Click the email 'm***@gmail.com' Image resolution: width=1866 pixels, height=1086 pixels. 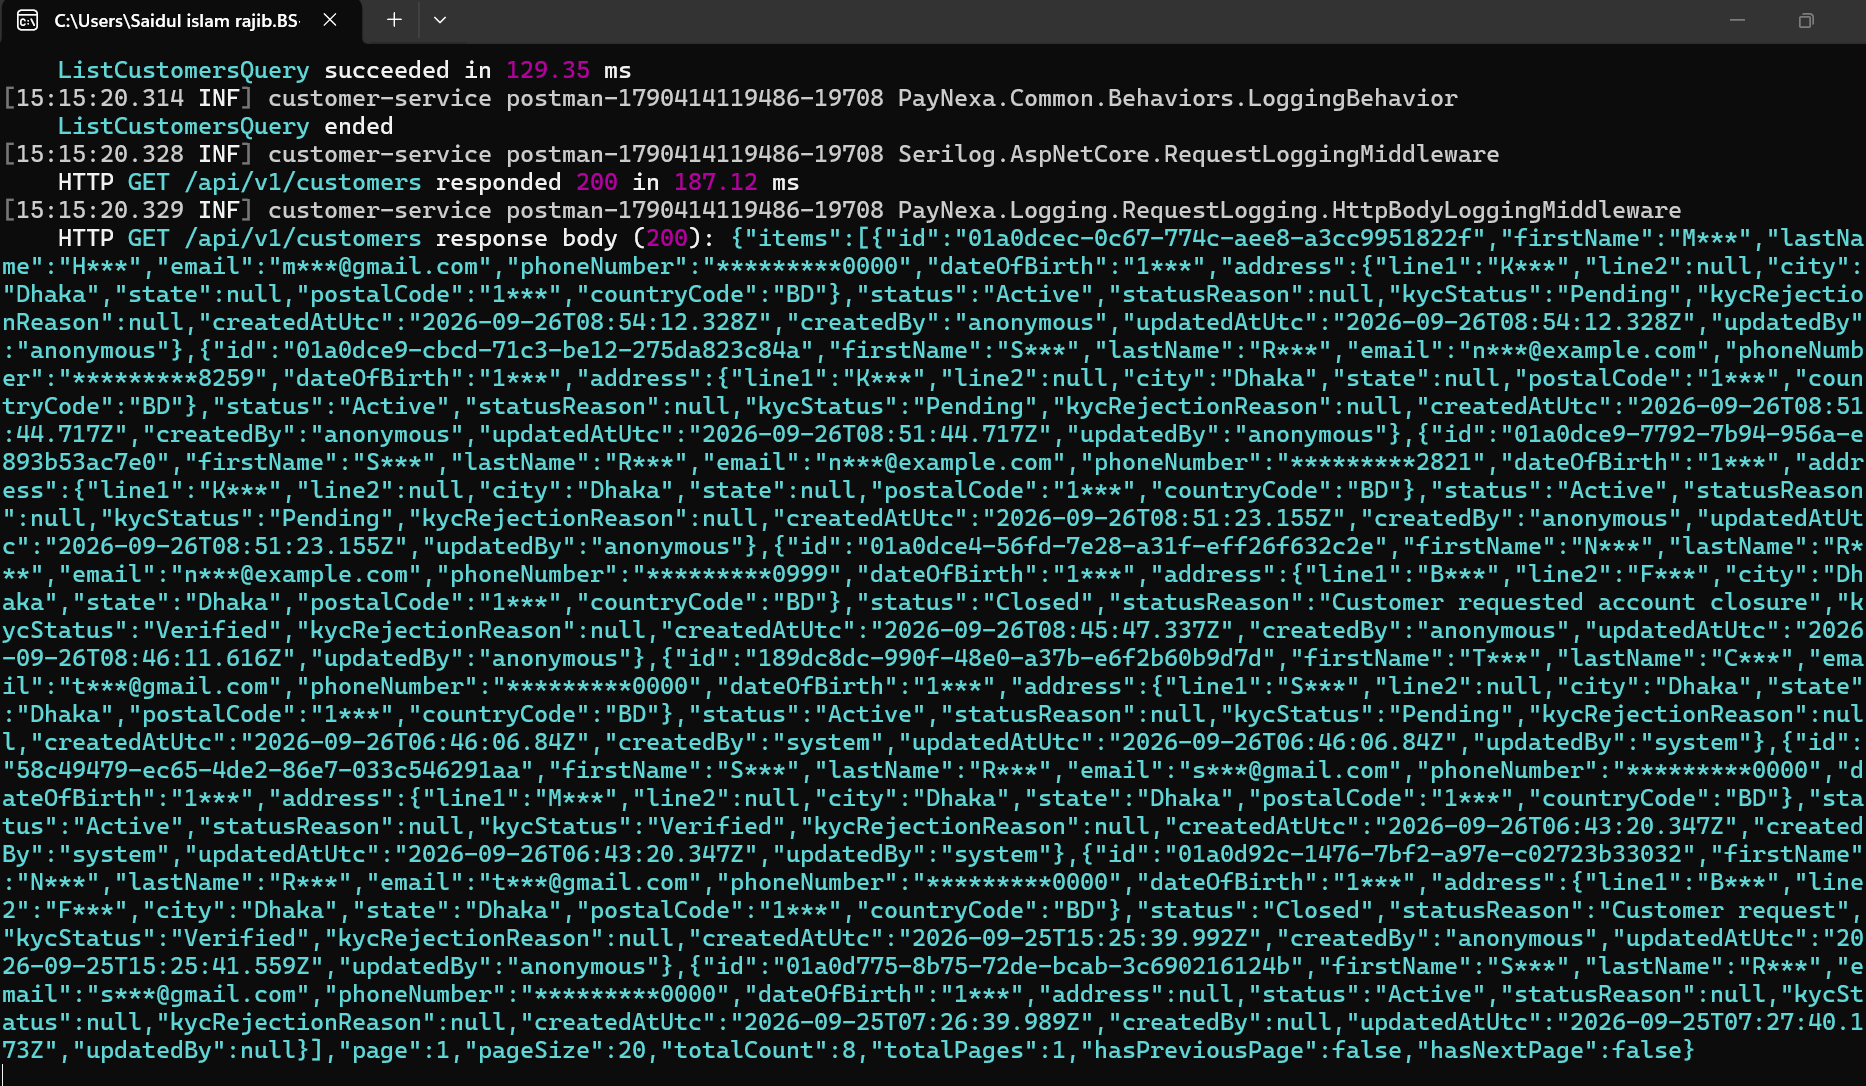coord(380,266)
